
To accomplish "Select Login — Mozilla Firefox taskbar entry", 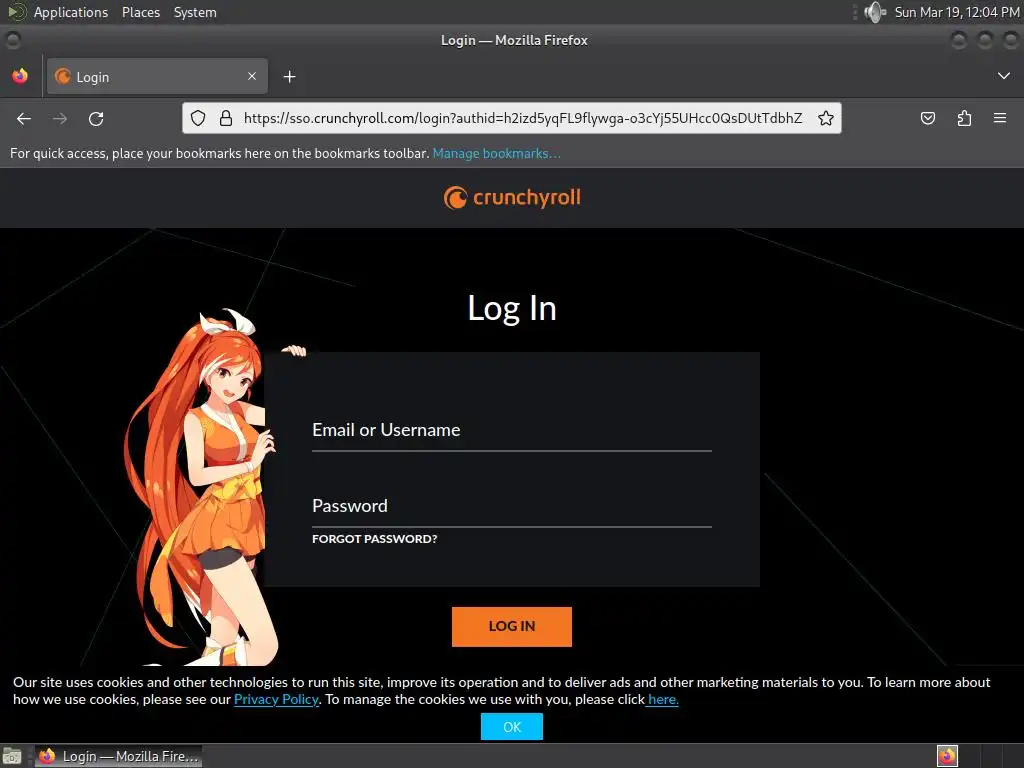I will click(118, 756).
